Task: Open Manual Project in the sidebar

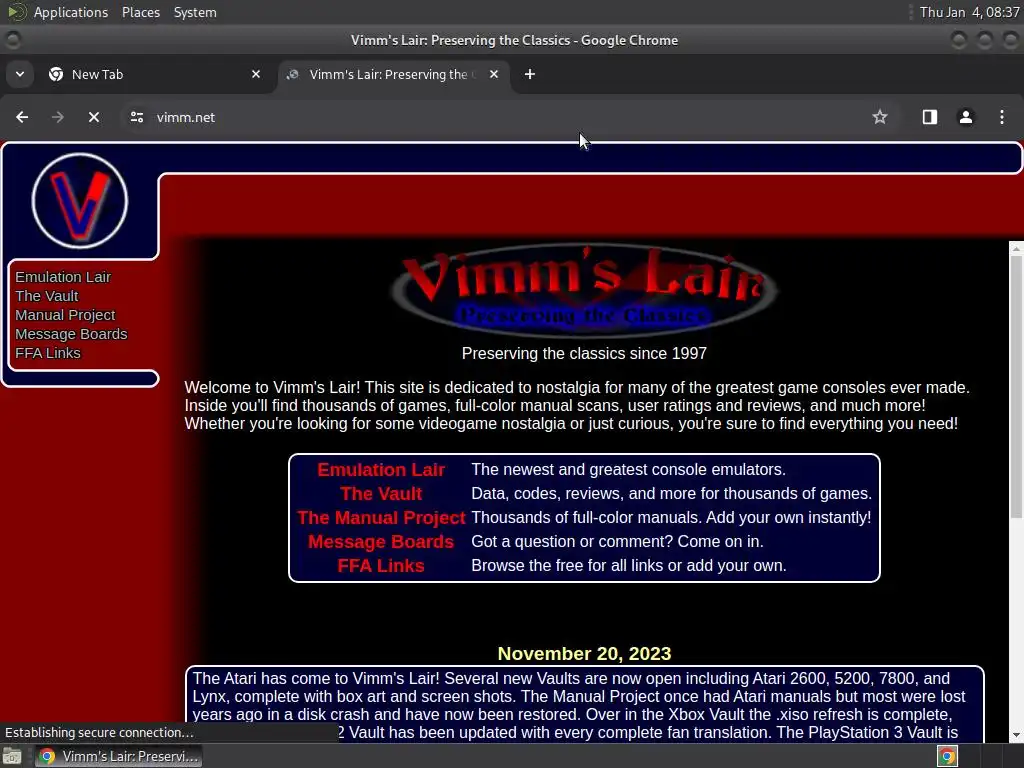Action: point(65,315)
